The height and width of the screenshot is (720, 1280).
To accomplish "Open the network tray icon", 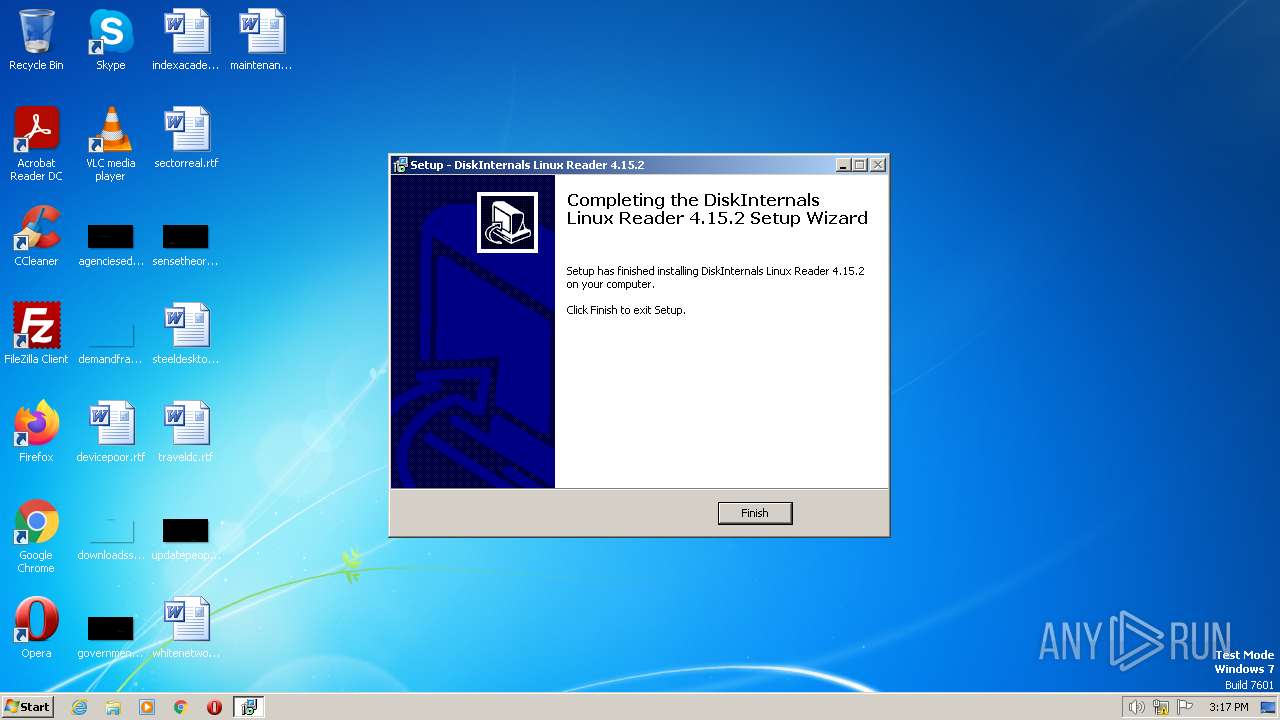I will click(1161, 707).
